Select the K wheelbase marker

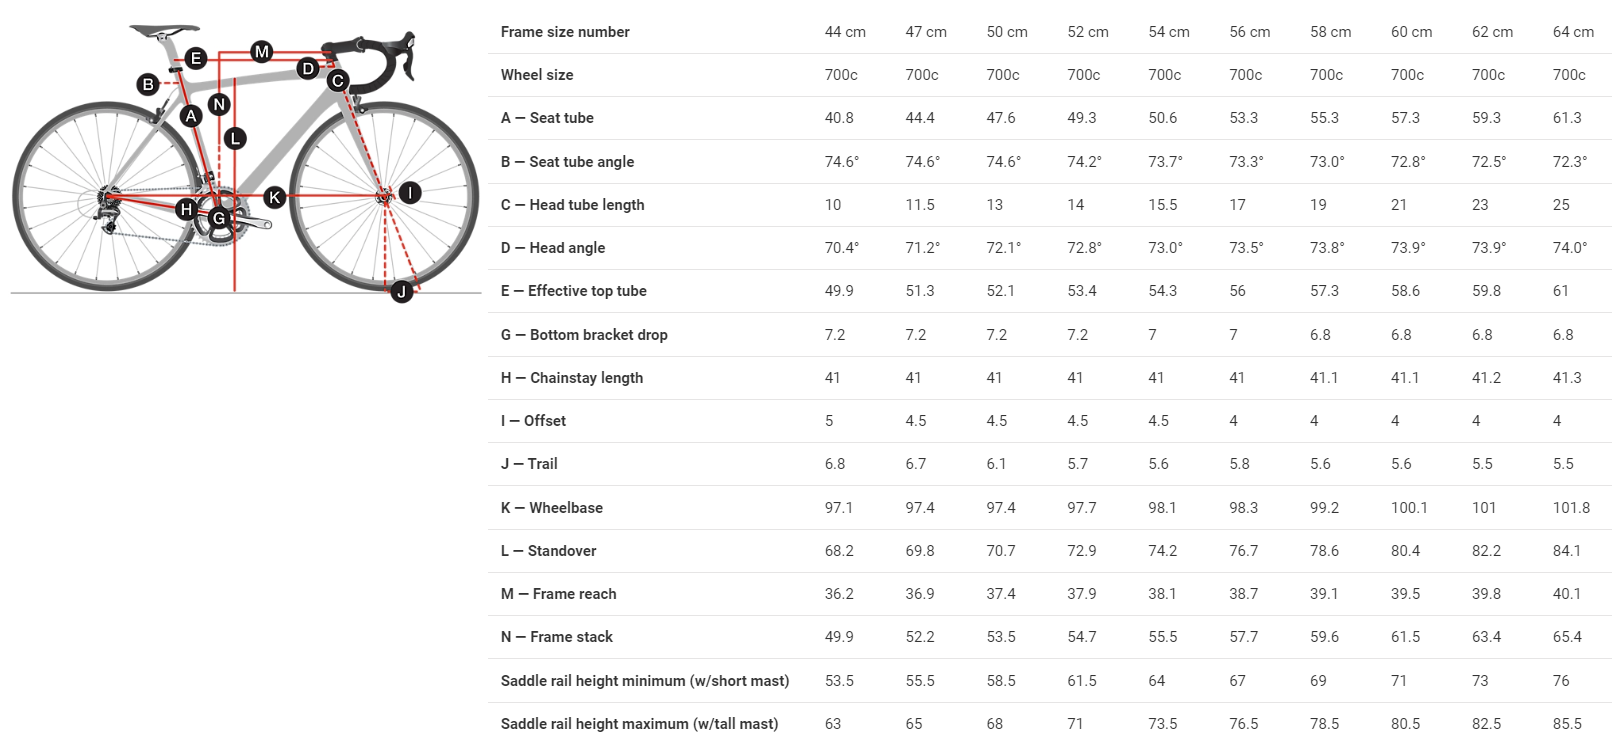274,197
